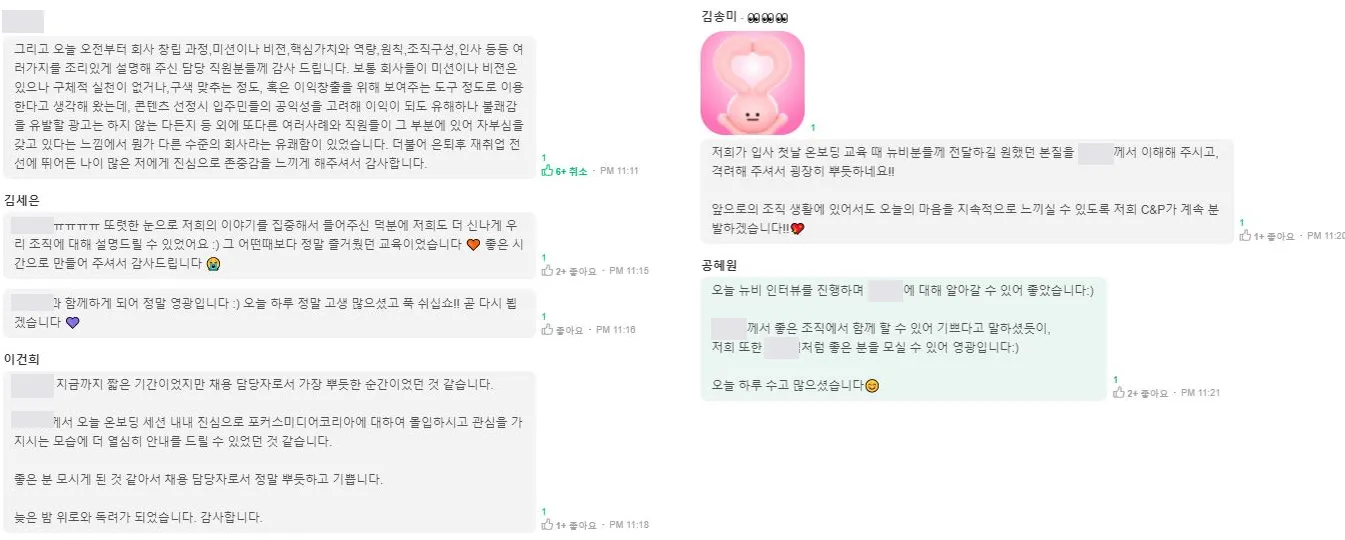1345x540 pixels.
Task: Click thumbs-up icon on 김송미's PM 11:20 message
Action: [1245, 235]
